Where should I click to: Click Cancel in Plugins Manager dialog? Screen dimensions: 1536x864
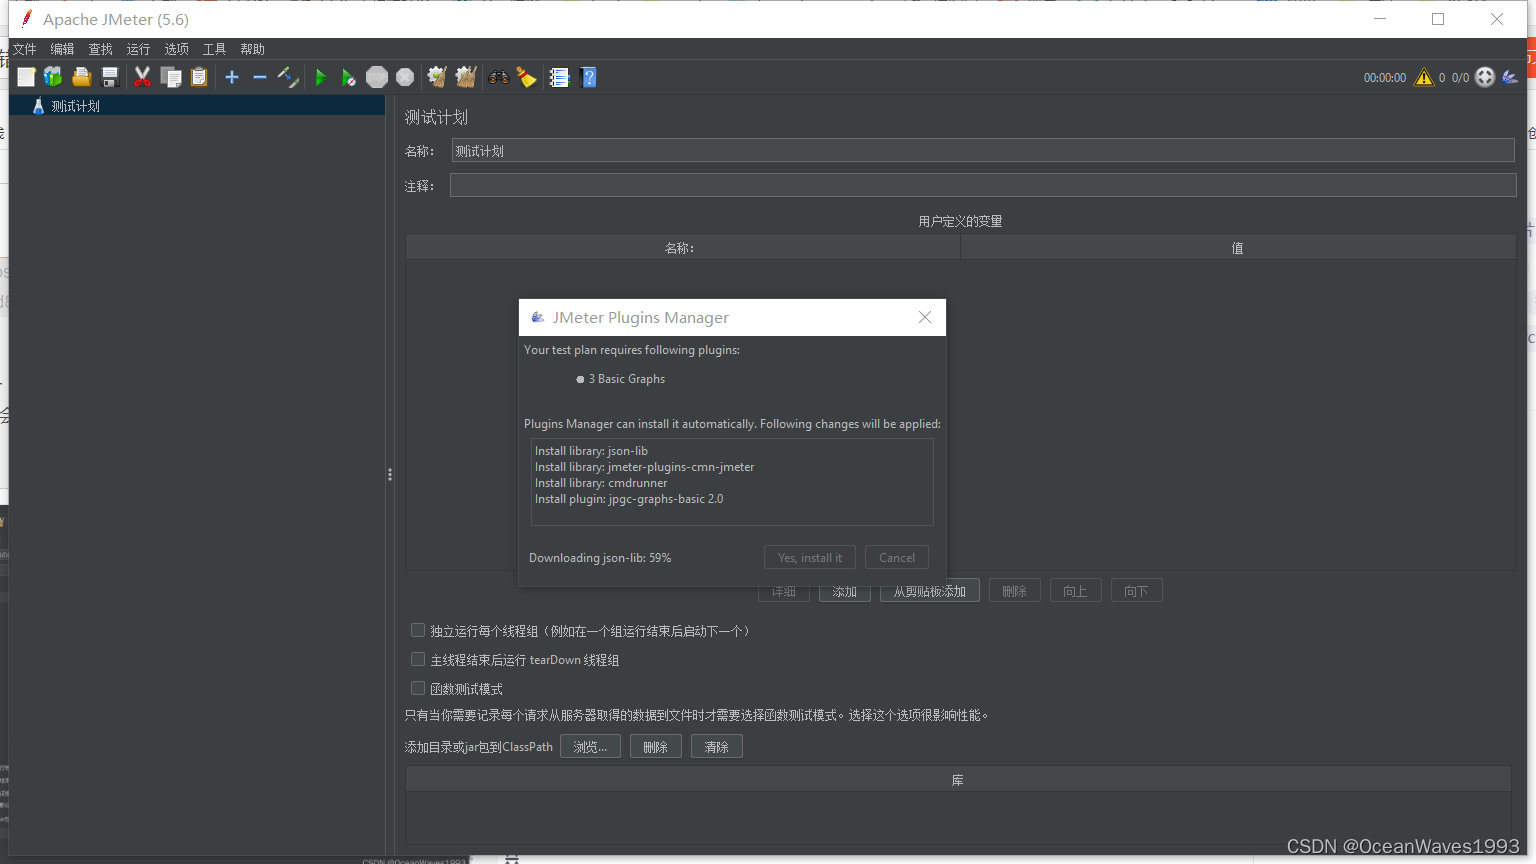click(897, 558)
